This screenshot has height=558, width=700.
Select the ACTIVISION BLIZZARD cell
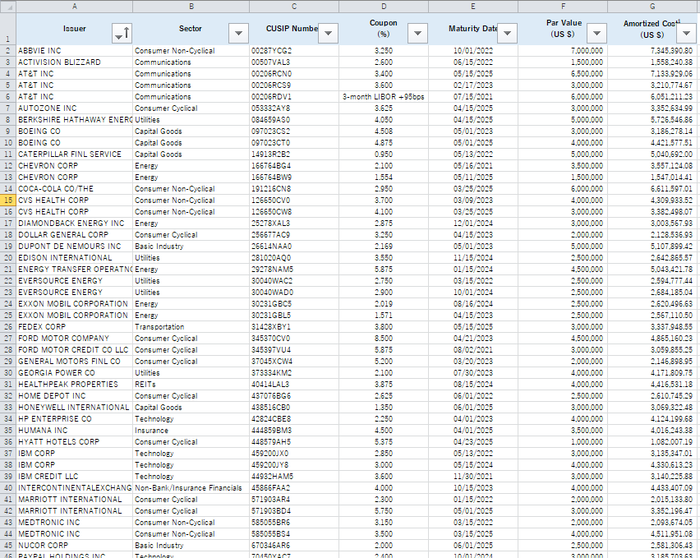pyautogui.click(x=75, y=62)
